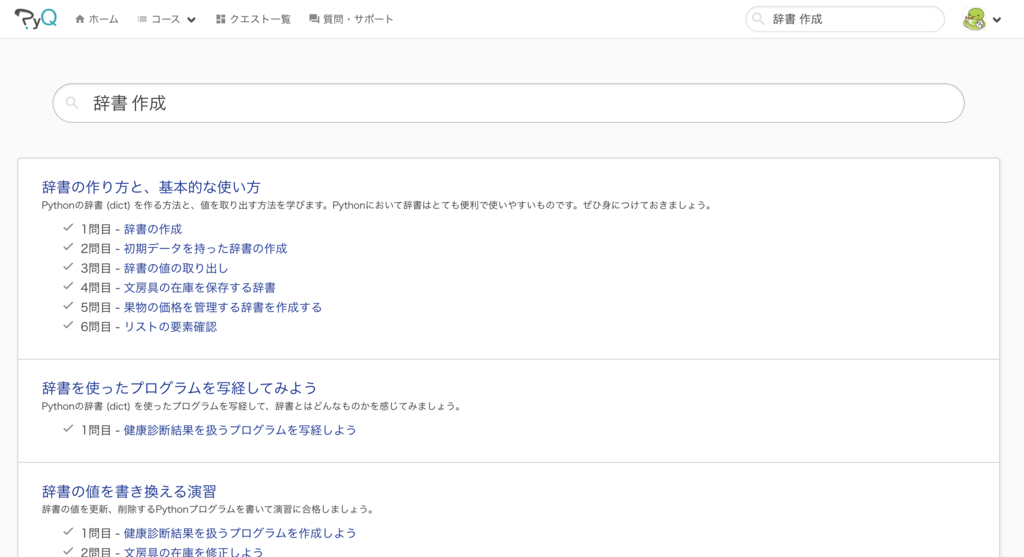Click checkmark beside 辞書の作成
Screen dimensions: 1024x557
coord(68,228)
